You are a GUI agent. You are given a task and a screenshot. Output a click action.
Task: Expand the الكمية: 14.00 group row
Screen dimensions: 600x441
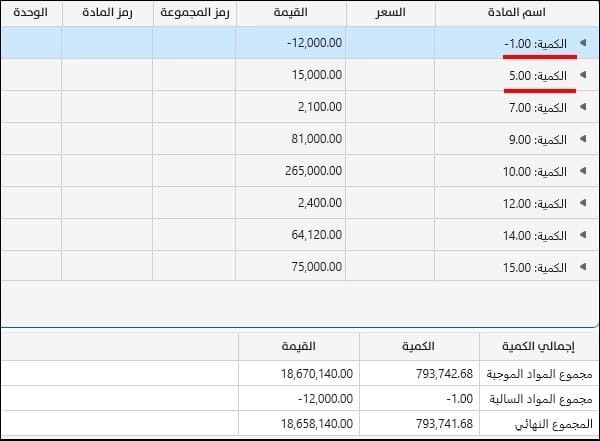coord(583,235)
